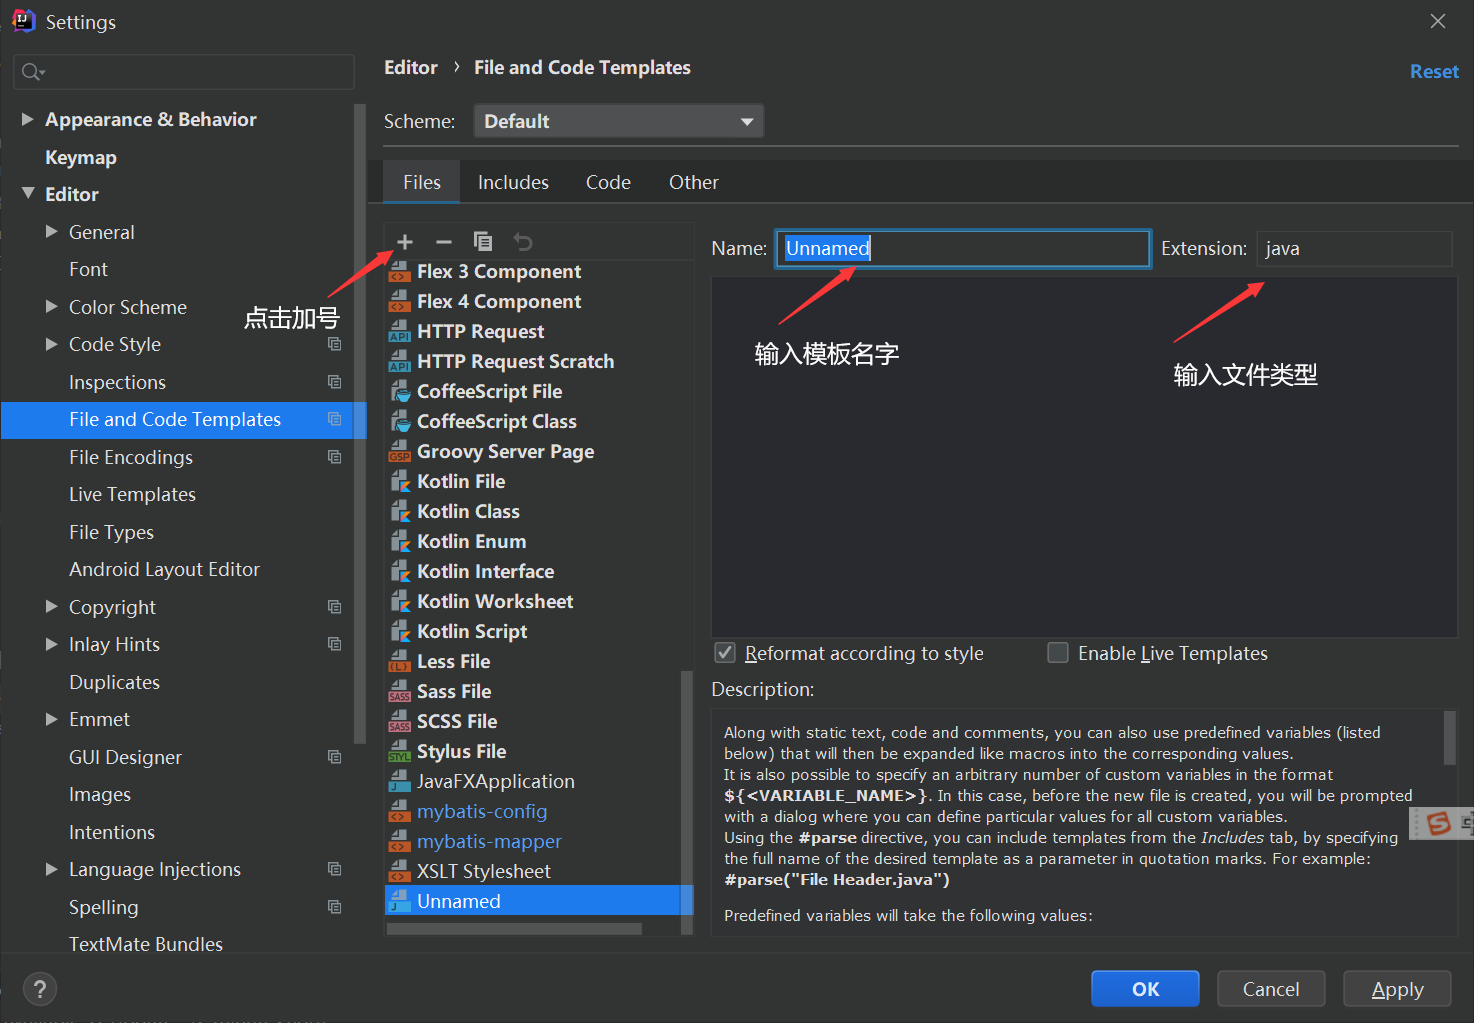Screen dimensions: 1474x1023
Task: Click the Apply button
Action: tap(1397, 989)
